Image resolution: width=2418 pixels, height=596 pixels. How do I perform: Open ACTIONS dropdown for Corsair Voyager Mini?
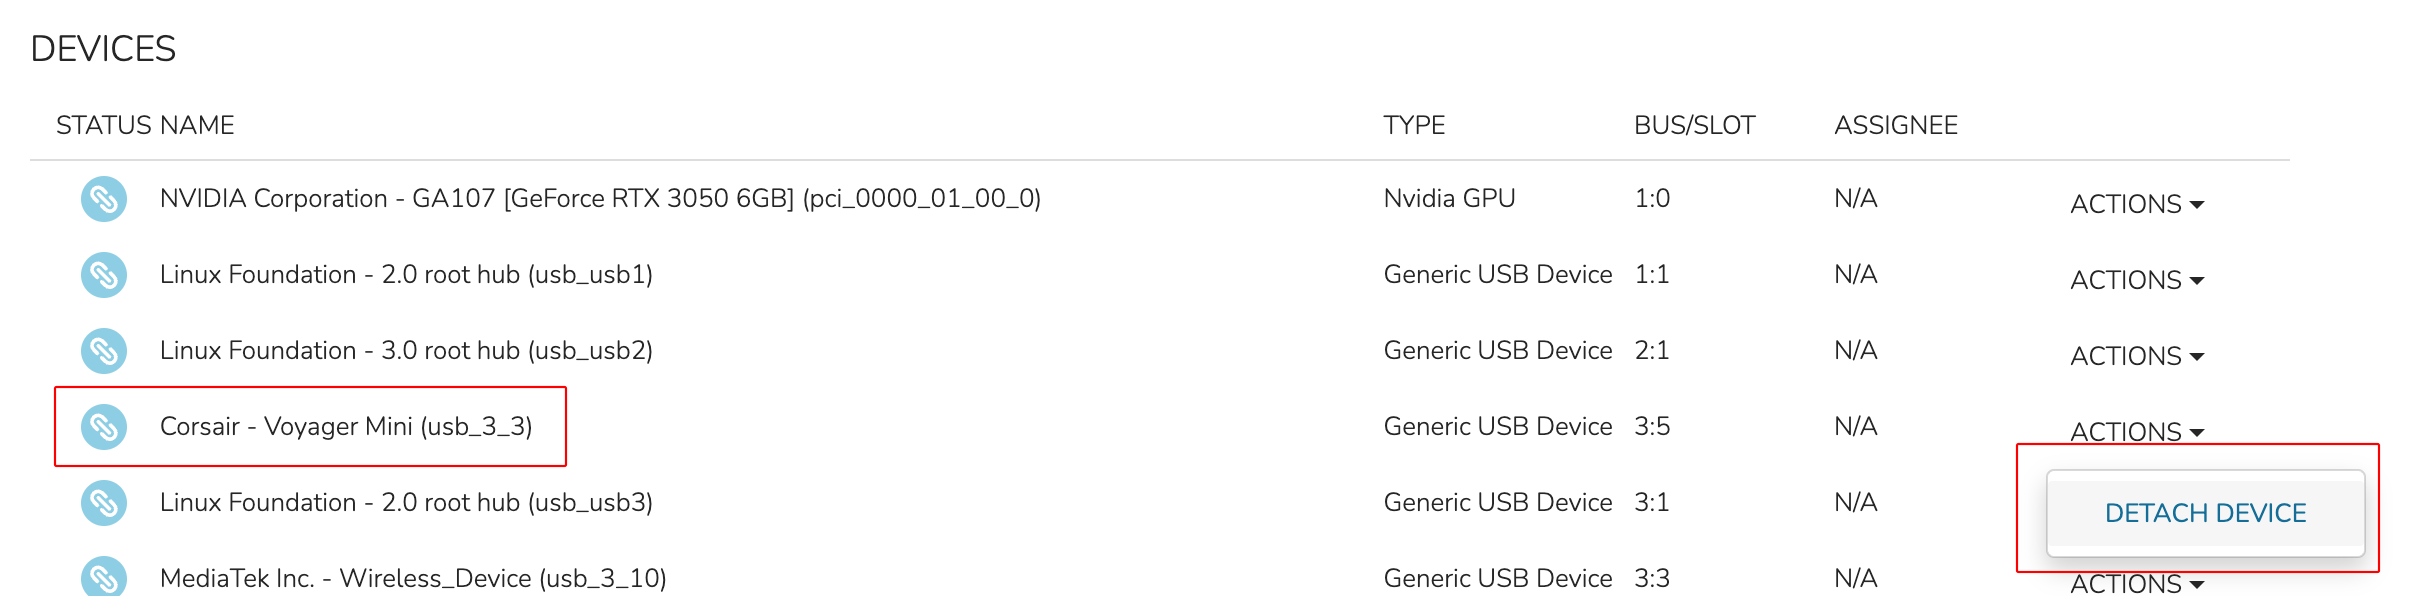click(x=2137, y=431)
